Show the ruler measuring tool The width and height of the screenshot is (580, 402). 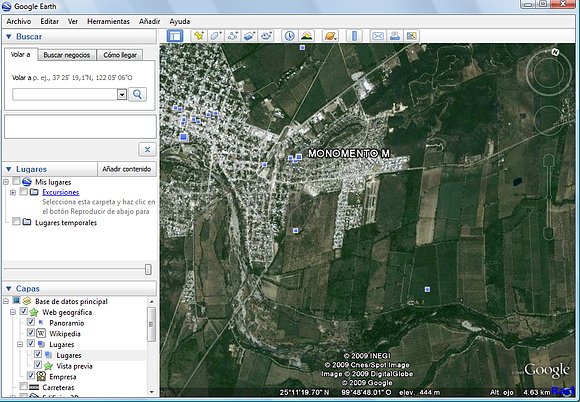[354, 36]
